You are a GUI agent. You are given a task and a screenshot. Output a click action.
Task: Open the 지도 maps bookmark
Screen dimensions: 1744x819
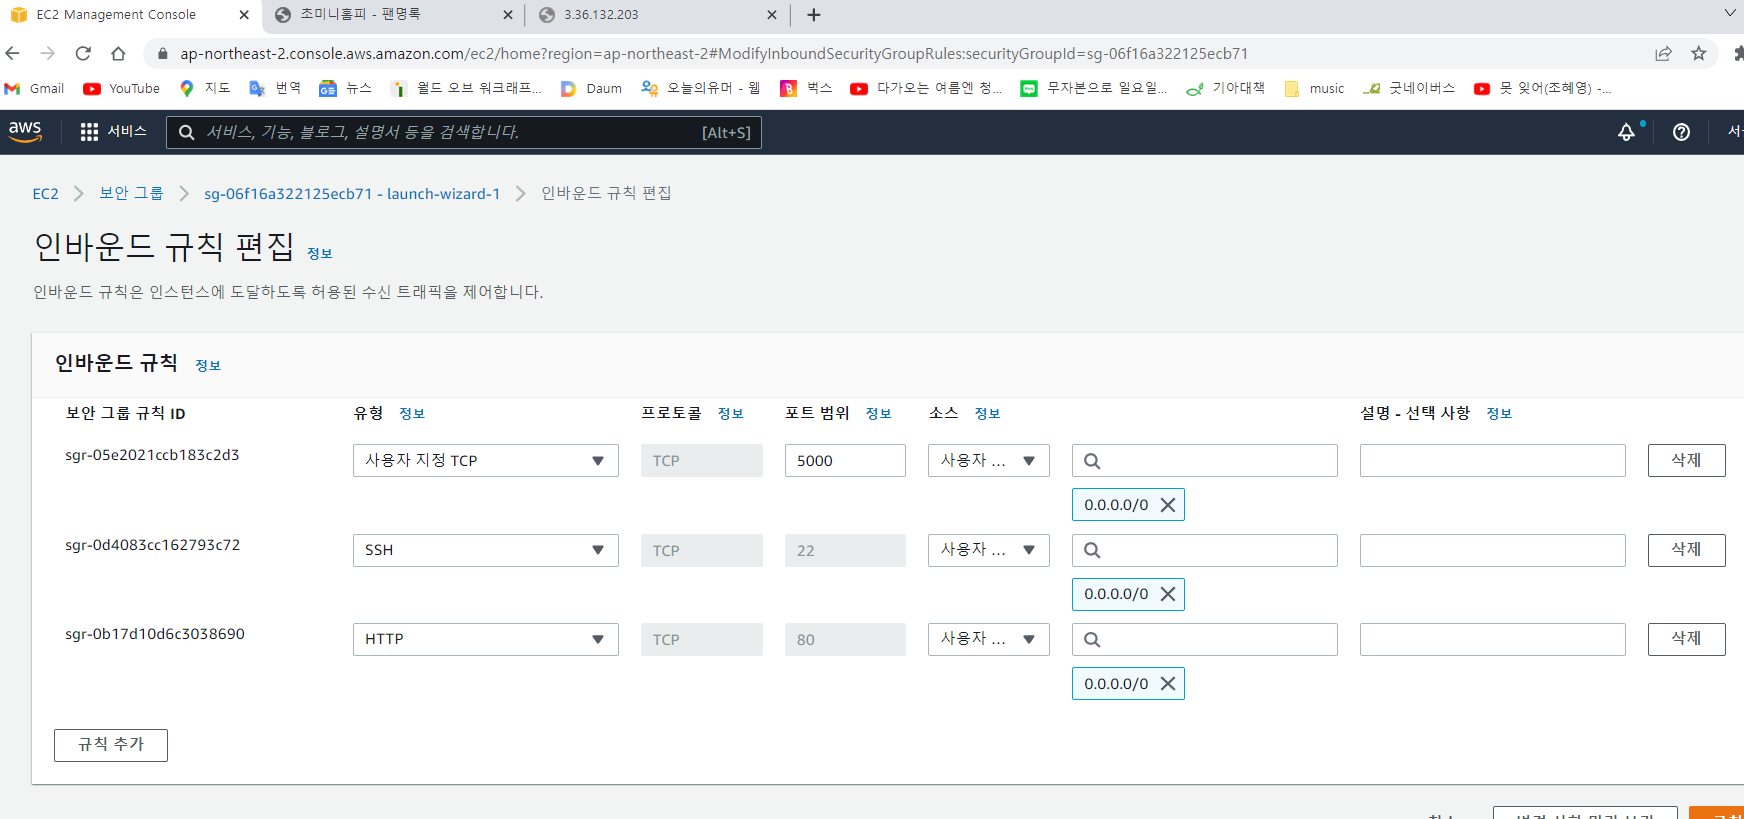[x=205, y=88]
